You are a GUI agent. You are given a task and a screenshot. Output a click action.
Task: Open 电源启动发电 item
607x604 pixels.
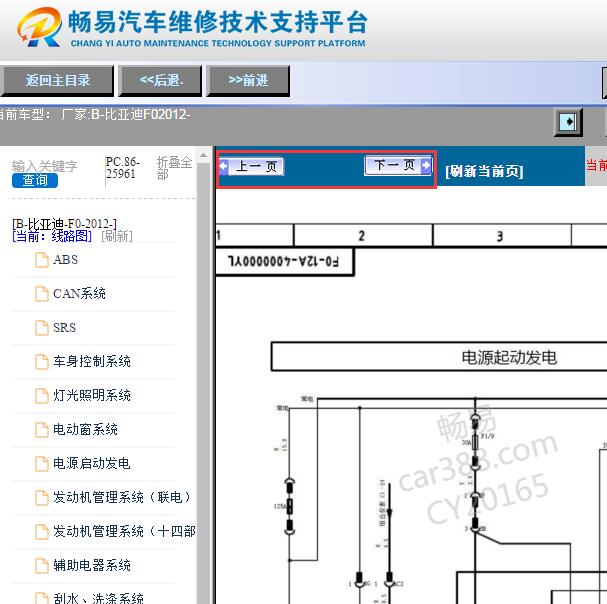[91, 463]
